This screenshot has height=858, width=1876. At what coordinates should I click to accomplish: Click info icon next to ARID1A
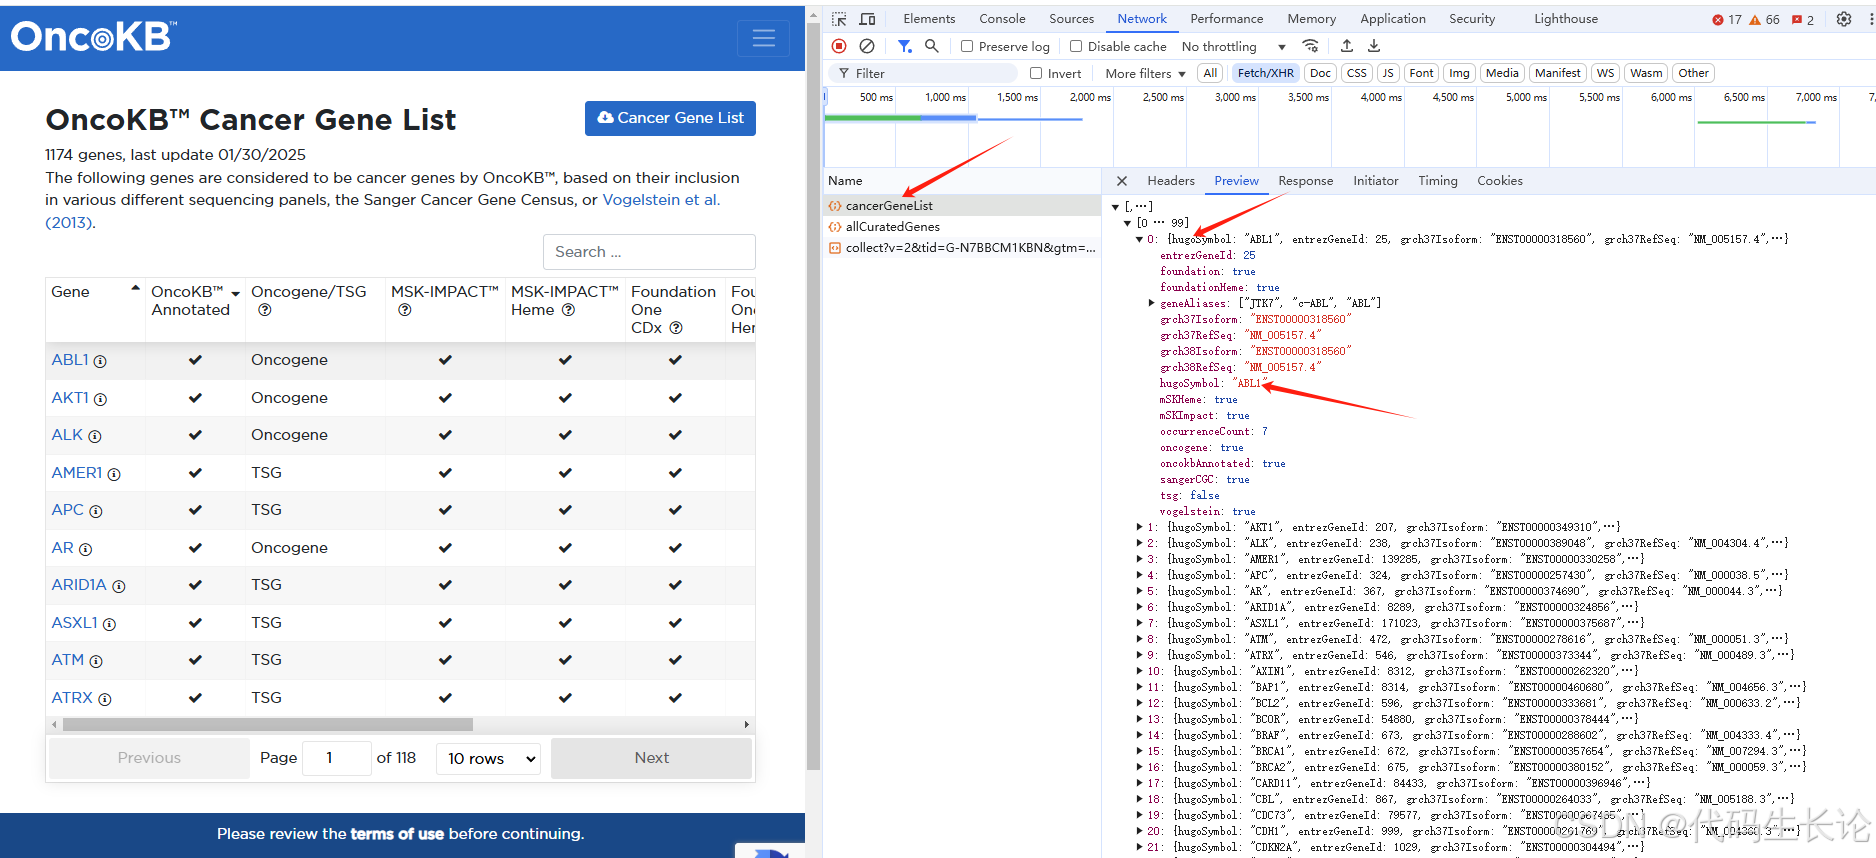119,586
